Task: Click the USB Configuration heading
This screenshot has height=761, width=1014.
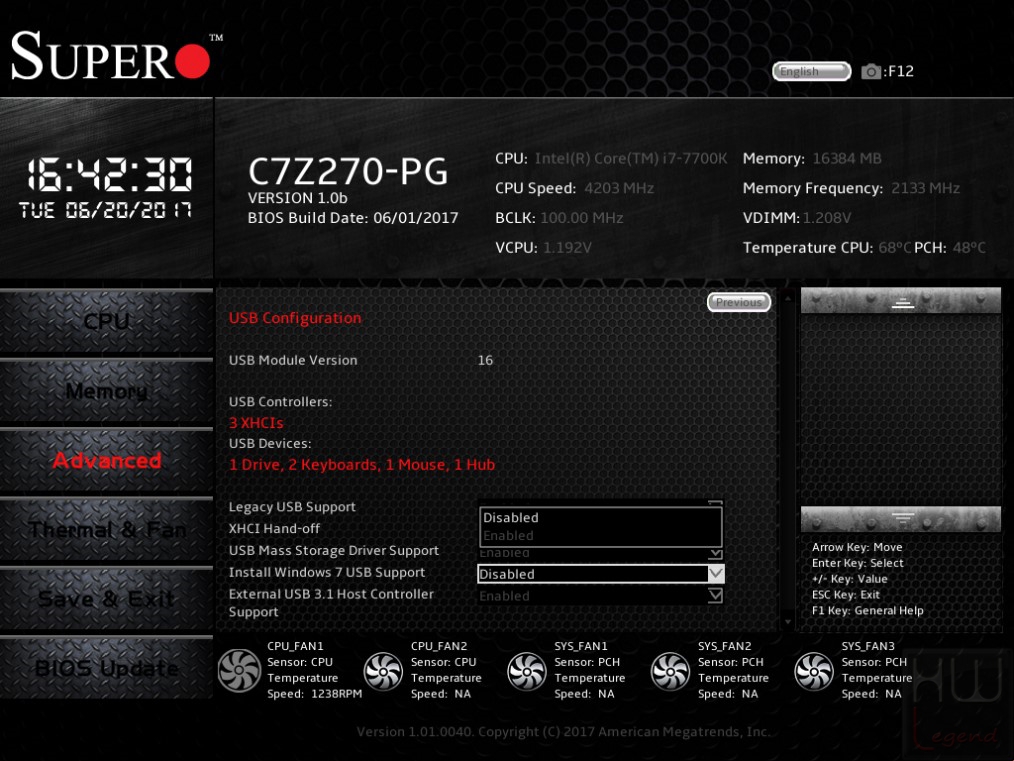Action: coord(295,317)
